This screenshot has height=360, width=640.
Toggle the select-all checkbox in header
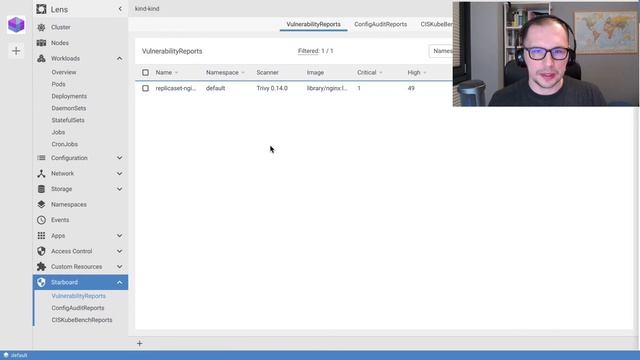[145, 73]
